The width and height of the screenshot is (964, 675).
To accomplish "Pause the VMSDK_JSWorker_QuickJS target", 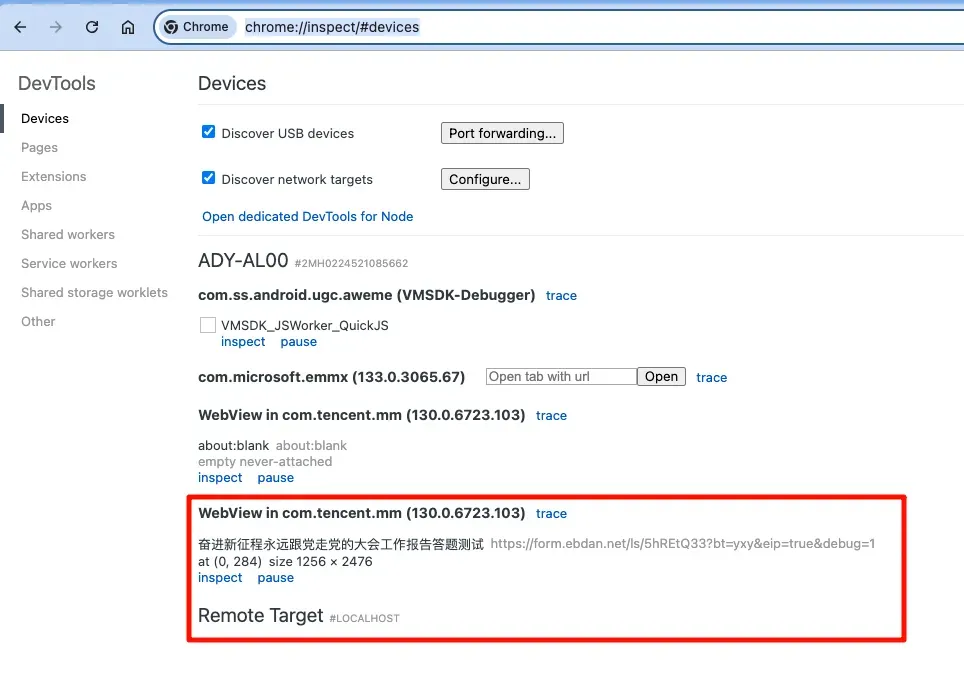I will pos(299,342).
